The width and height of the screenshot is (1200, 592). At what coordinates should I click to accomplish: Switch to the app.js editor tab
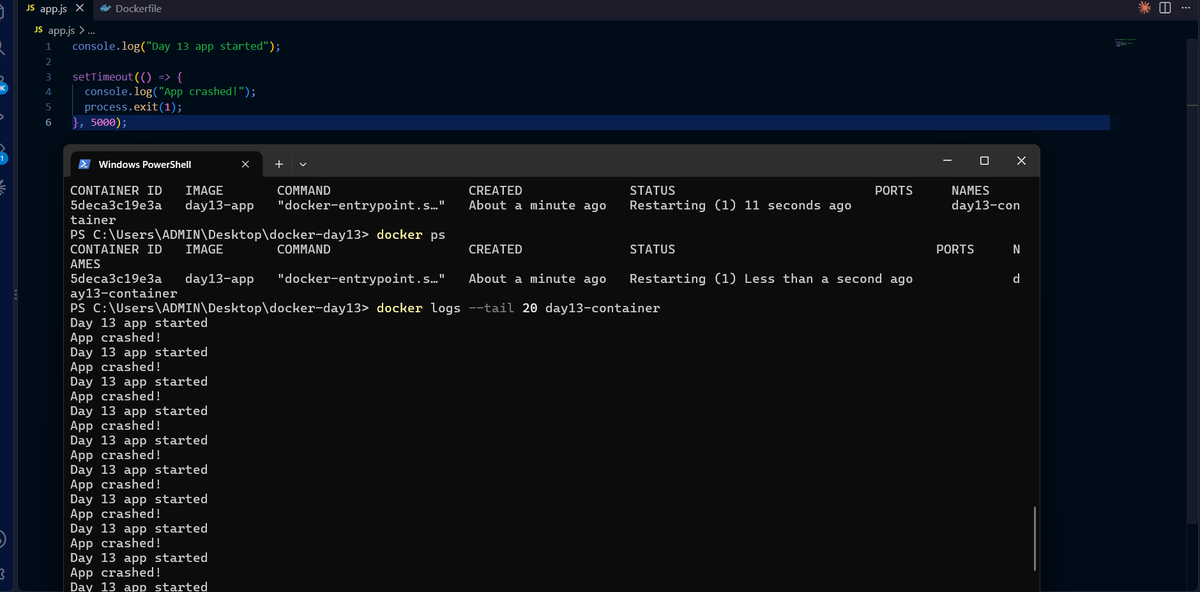click(x=53, y=8)
